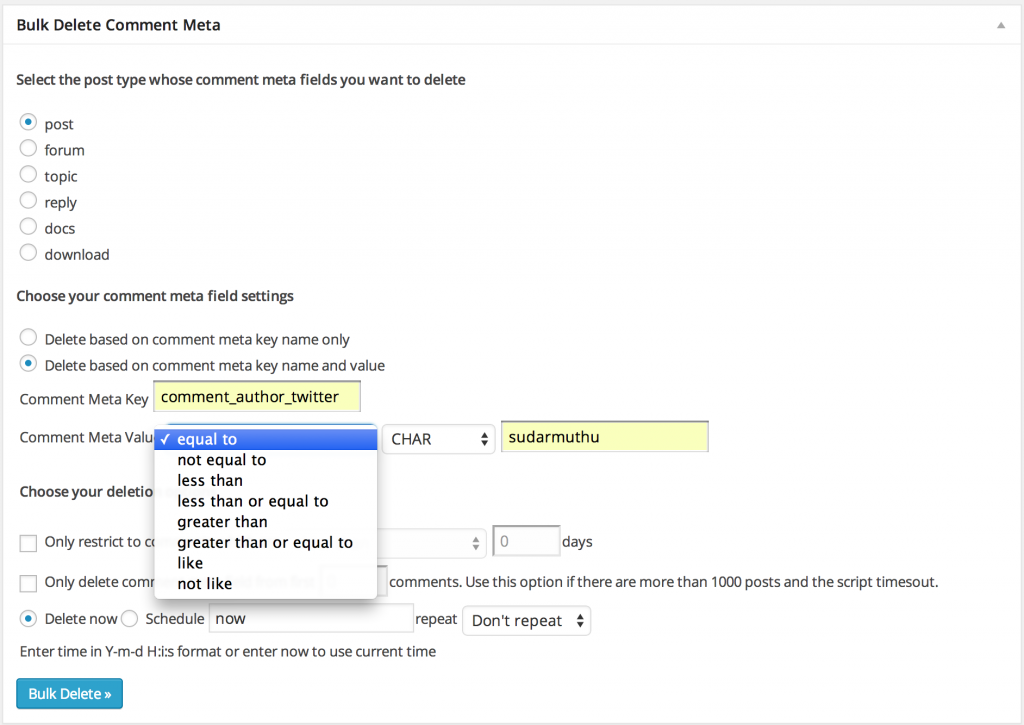Viewport: 1024px width, 725px height.
Task: Switch deletion trigger to 'Schedule'
Action: 130,618
